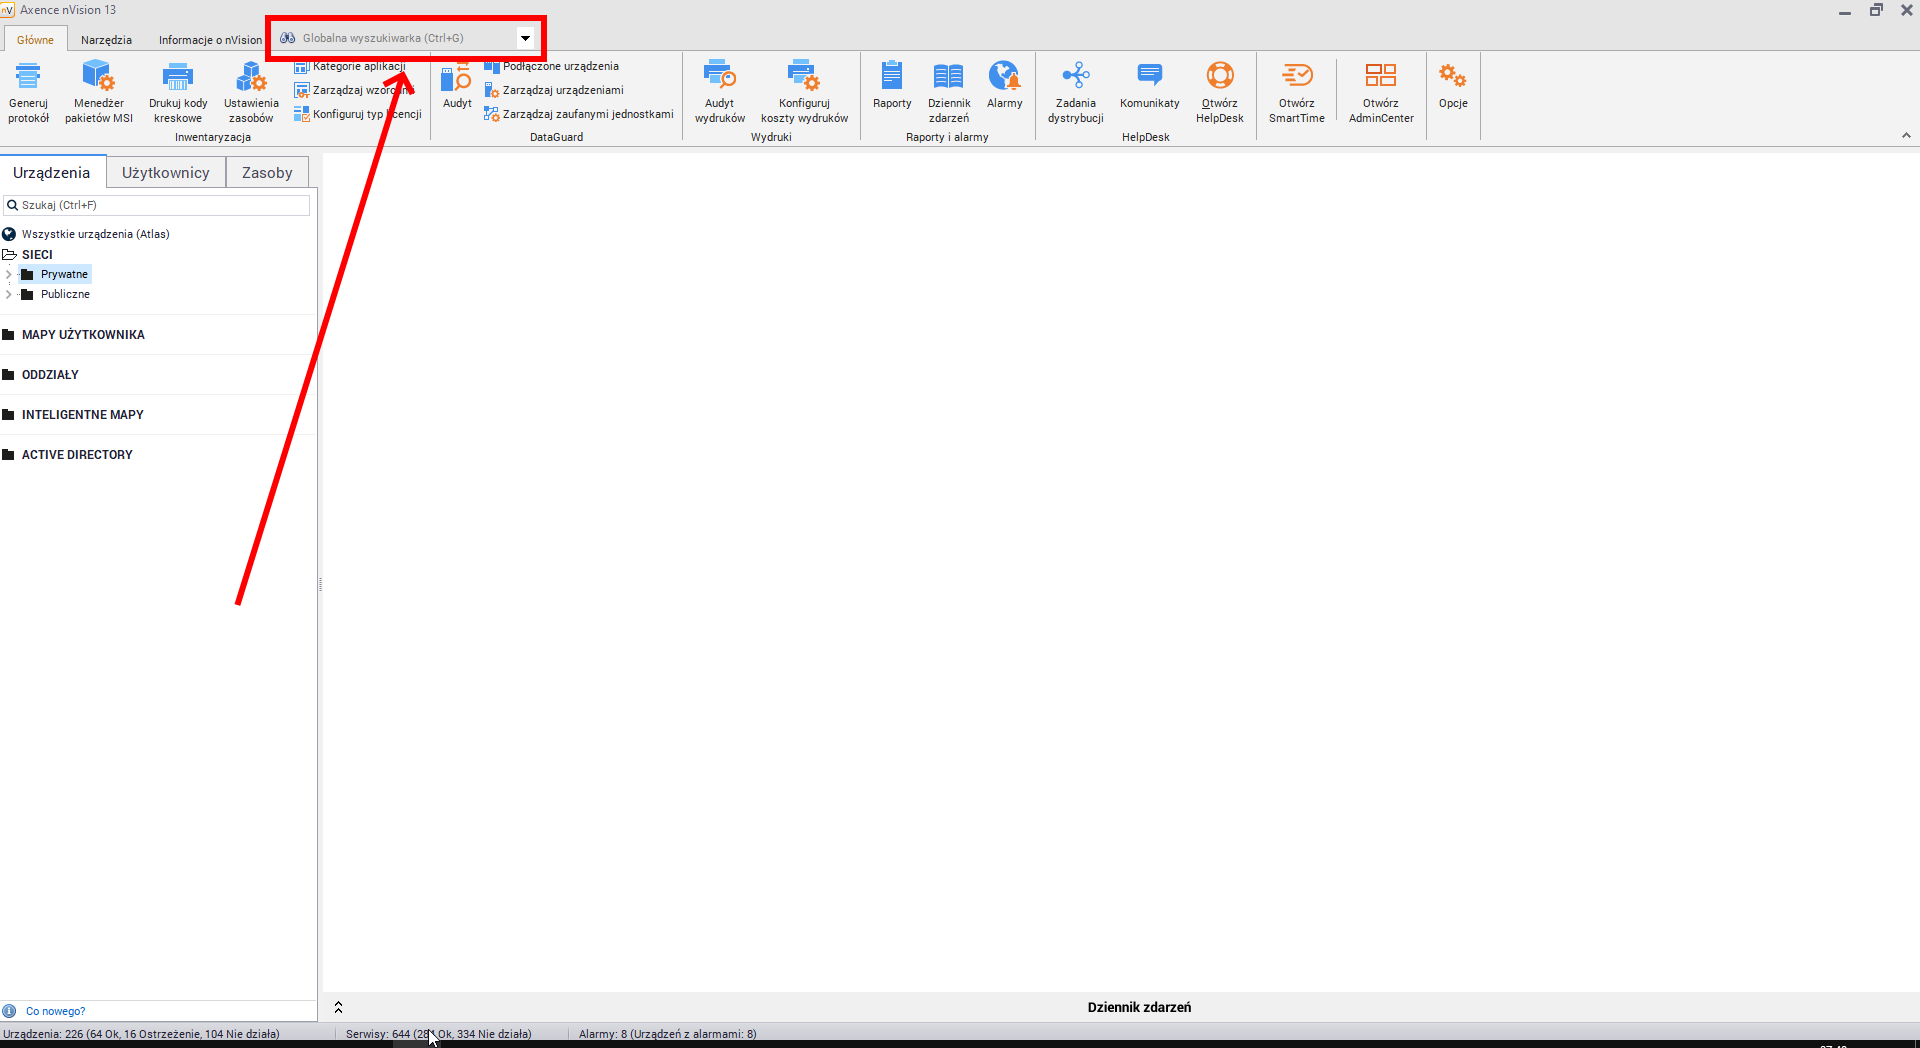This screenshot has width=1920, height=1048.
Task: Open the global search dropdown arrow
Action: click(x=525, y=38)
